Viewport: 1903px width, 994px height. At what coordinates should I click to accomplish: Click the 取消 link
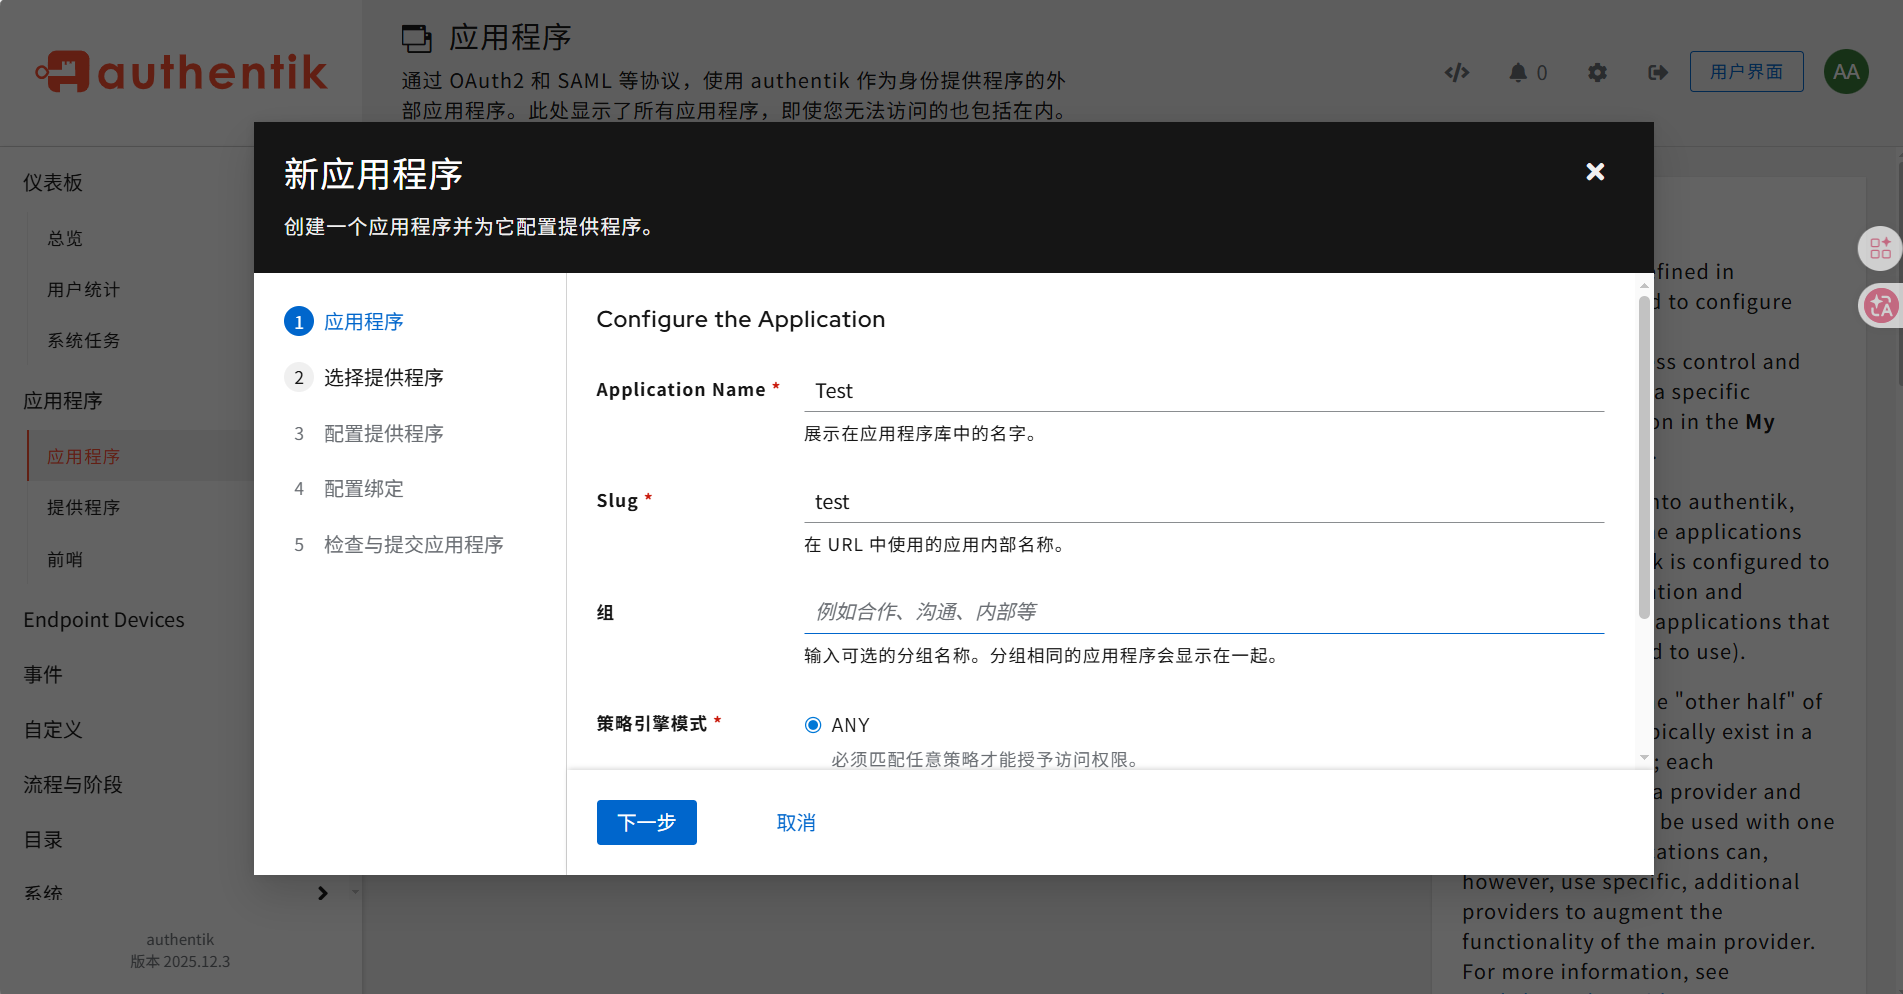tap(796, 822)
